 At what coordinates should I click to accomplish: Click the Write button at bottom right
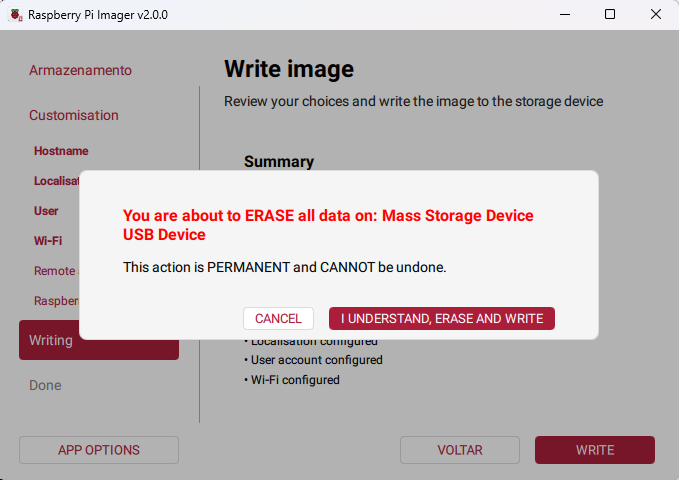pos(595,450)
